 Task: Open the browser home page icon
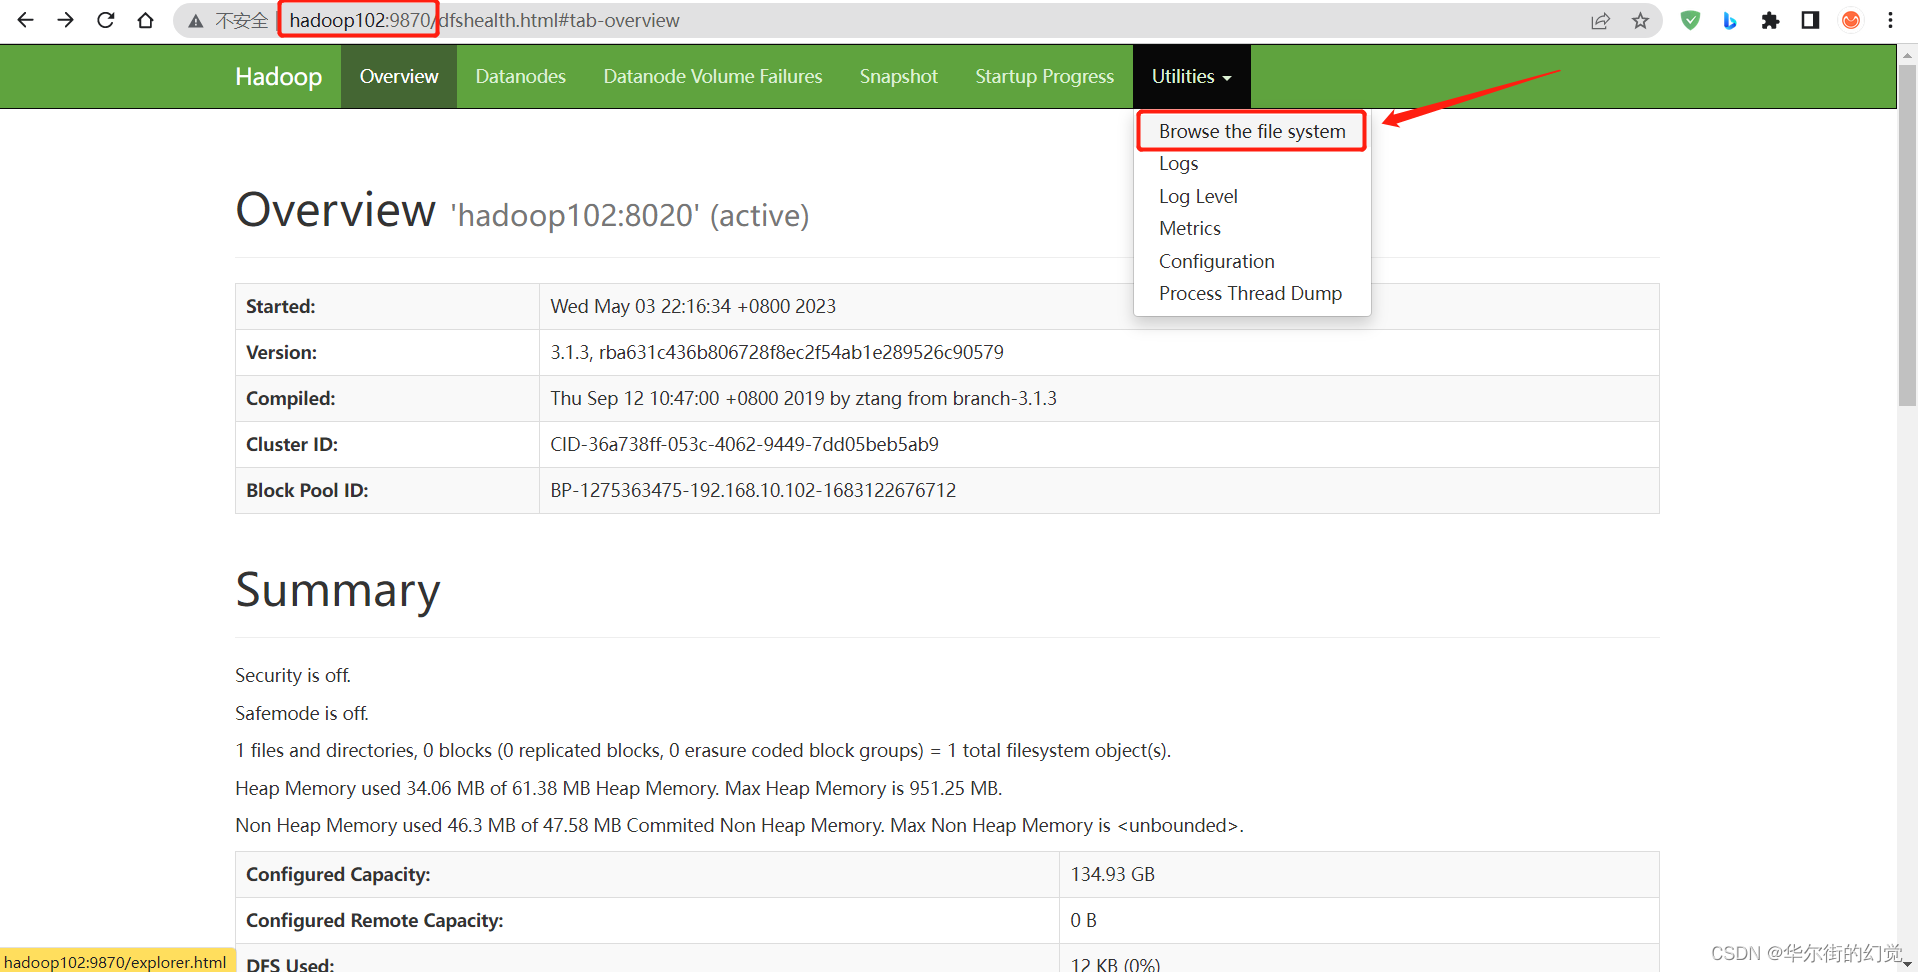146,20
